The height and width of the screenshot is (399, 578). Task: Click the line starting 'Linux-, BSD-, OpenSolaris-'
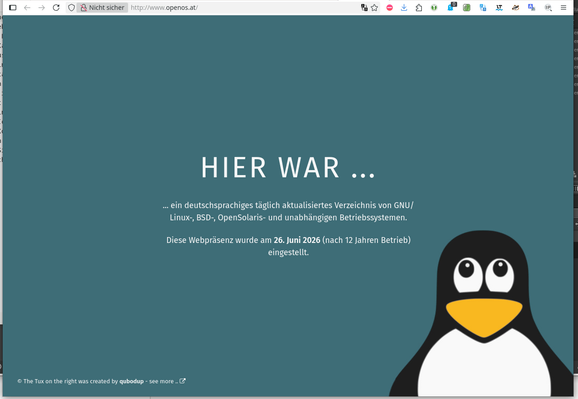(x=288, y=218)
